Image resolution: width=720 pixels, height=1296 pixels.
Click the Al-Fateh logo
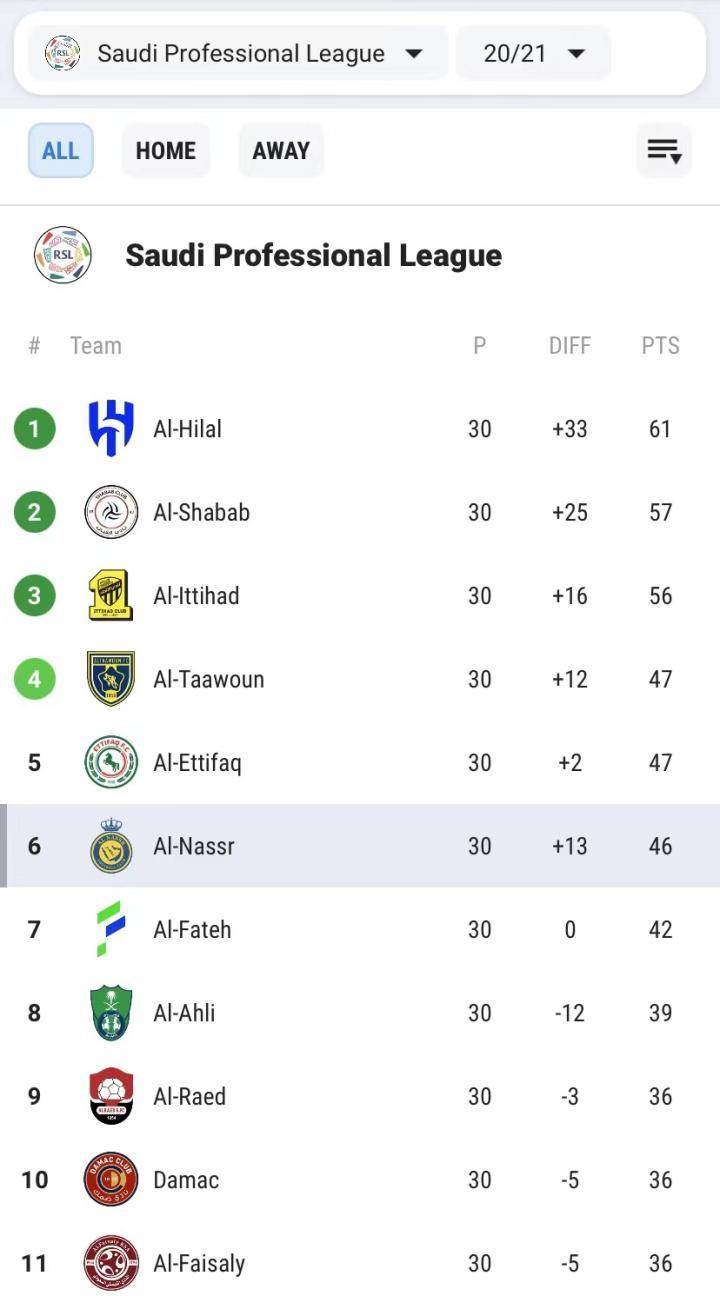pos(111,929)
